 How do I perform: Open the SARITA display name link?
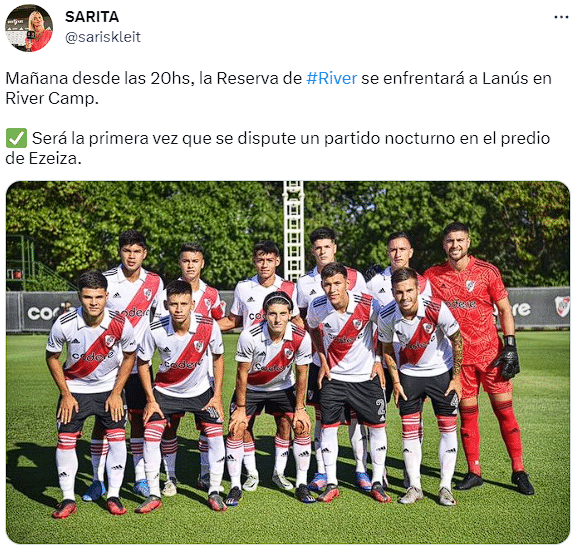(92, 17)
